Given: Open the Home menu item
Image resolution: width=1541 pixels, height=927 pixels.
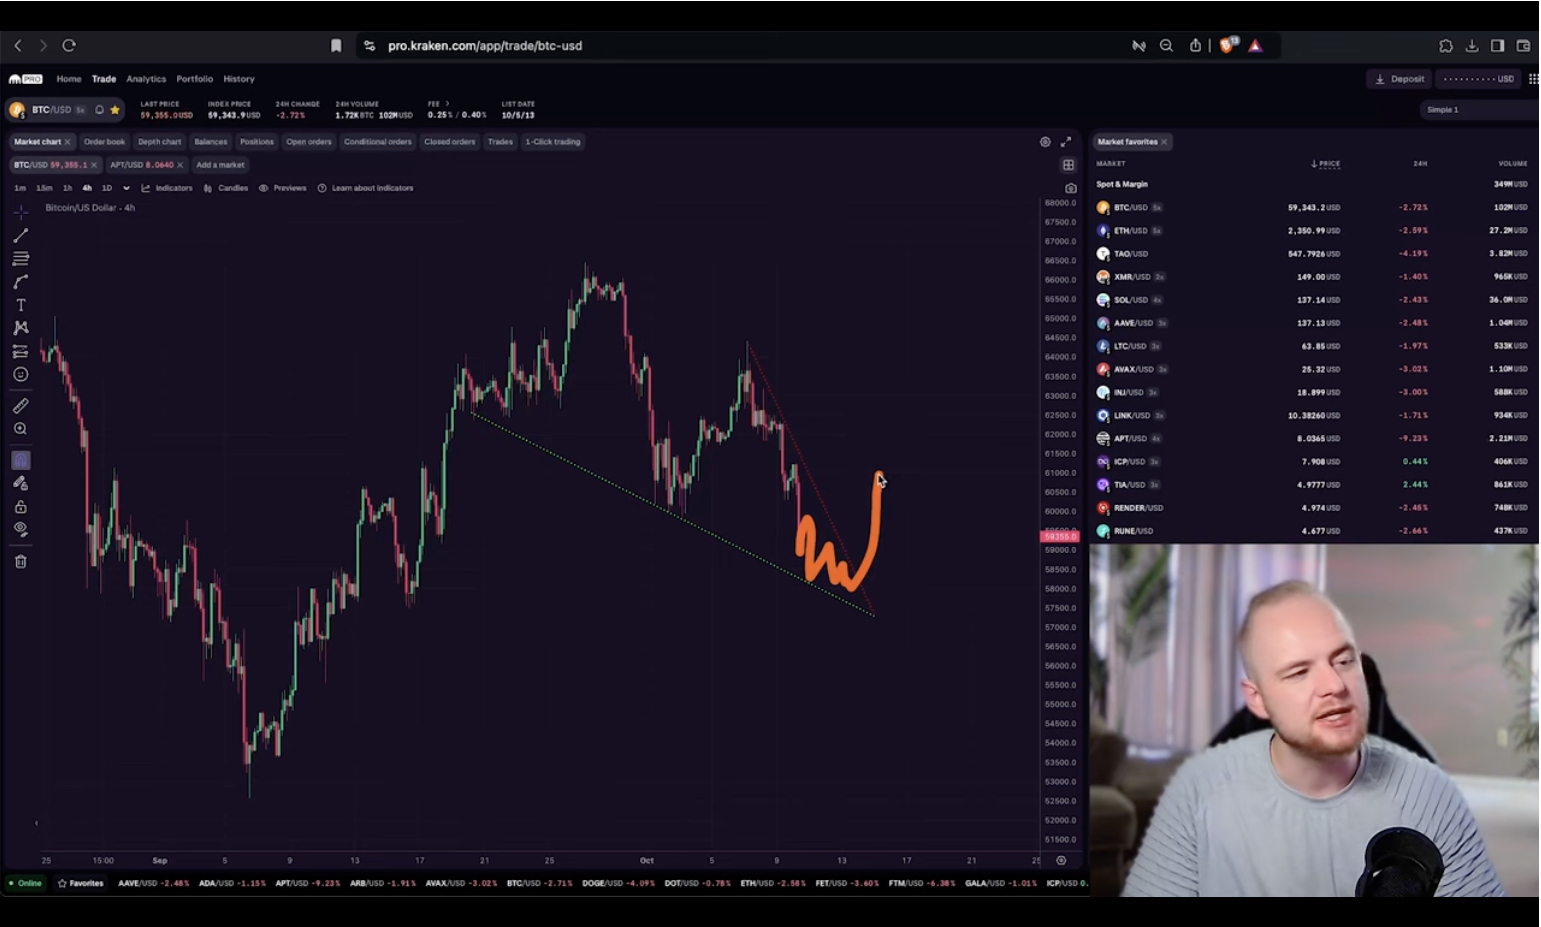Looking at the screenshot, I should point(69,79).
